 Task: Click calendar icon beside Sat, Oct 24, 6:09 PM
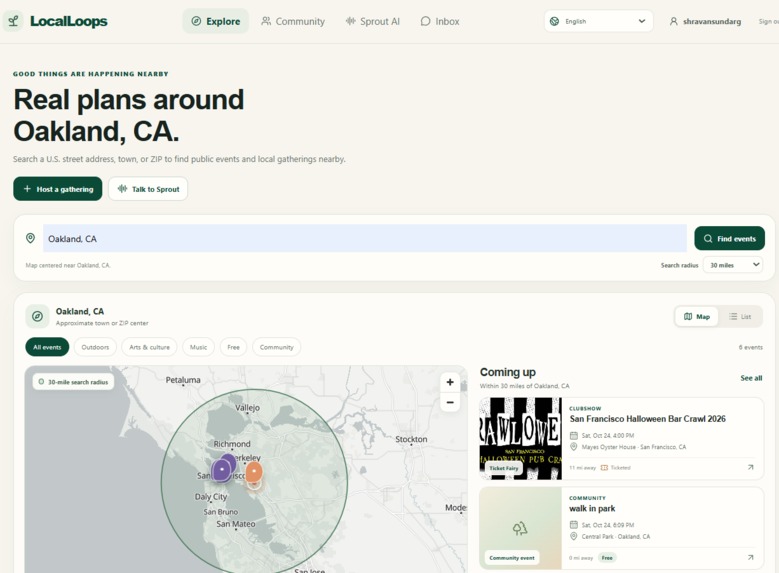pos(574,525)
